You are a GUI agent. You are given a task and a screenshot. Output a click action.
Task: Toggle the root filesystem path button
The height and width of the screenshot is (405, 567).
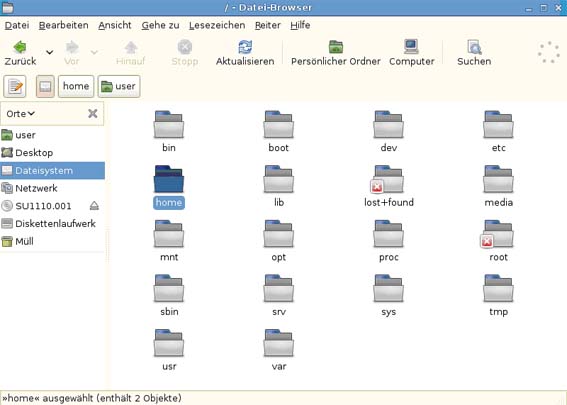click(x=45, y=86)
